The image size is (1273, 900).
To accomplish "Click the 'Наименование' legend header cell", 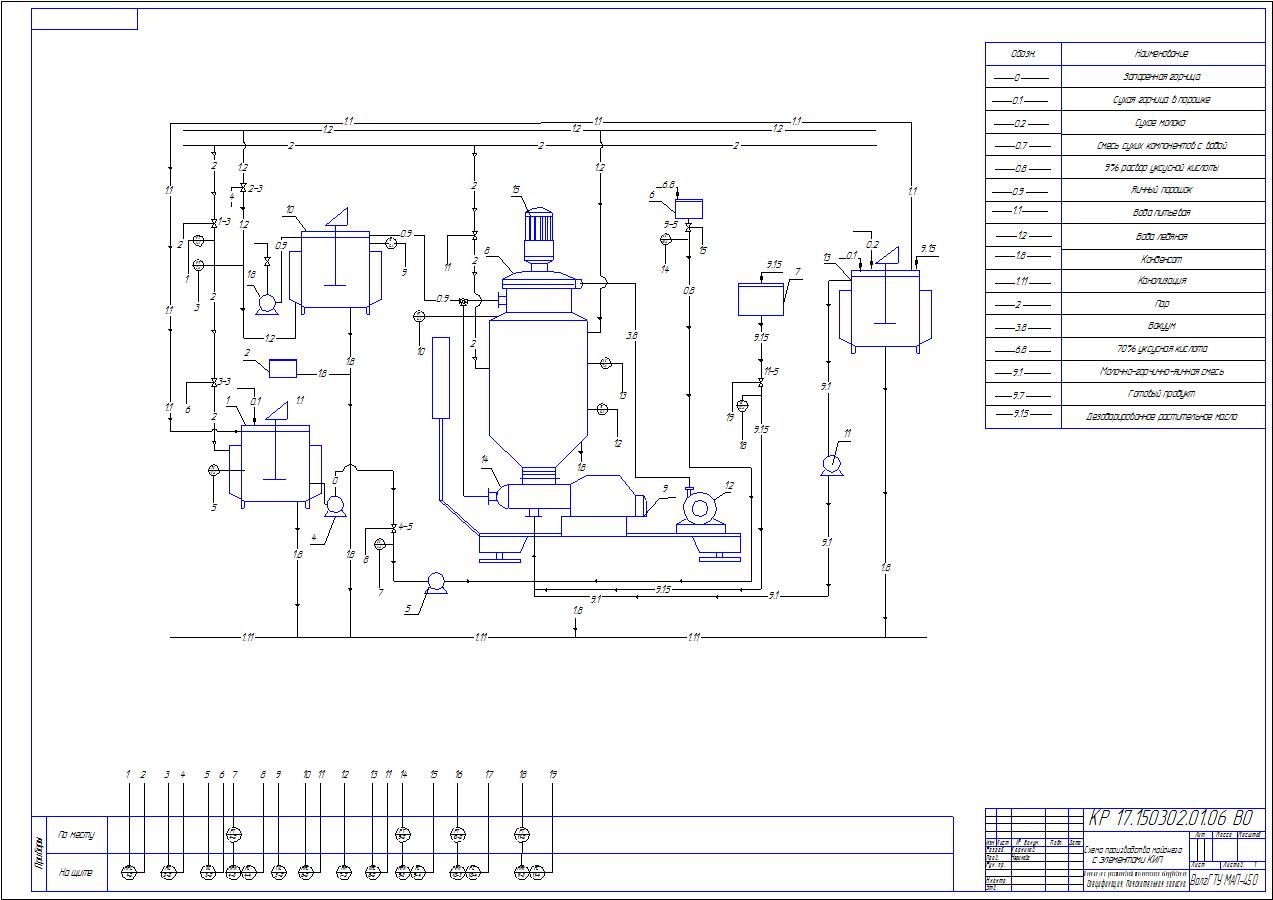I will pos(1161,54).
